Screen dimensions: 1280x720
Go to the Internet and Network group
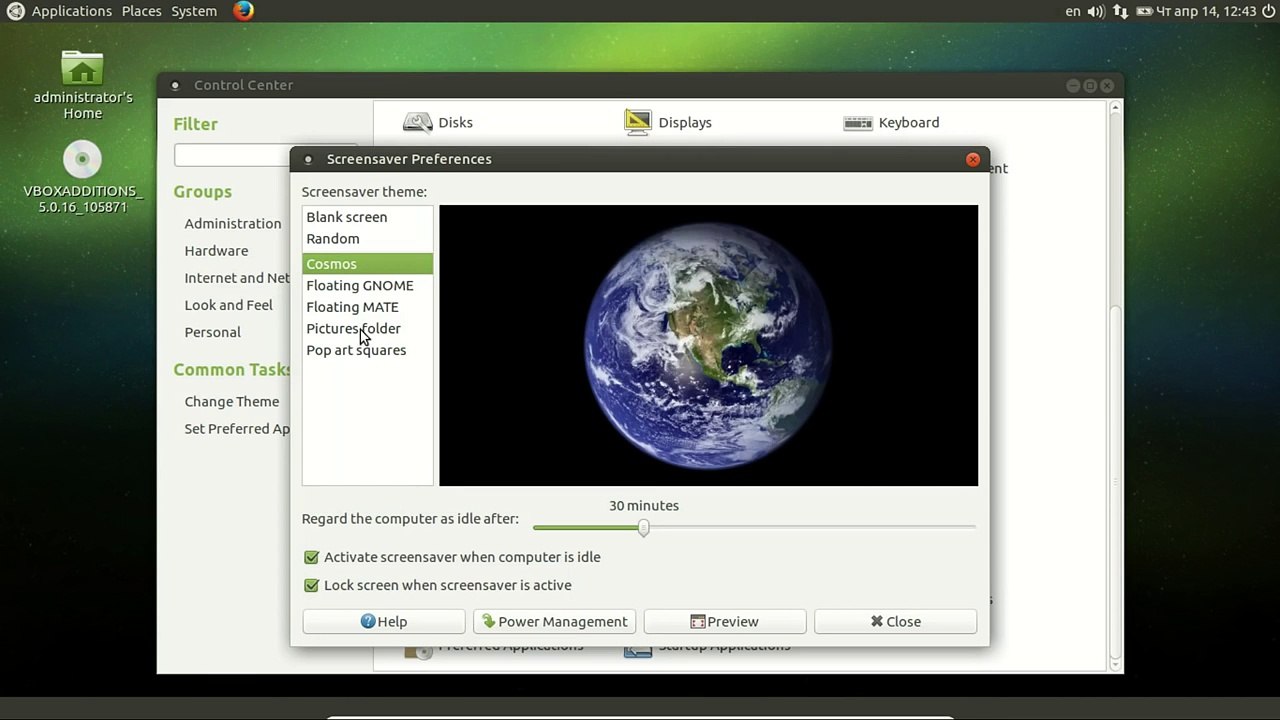point(237,278)
